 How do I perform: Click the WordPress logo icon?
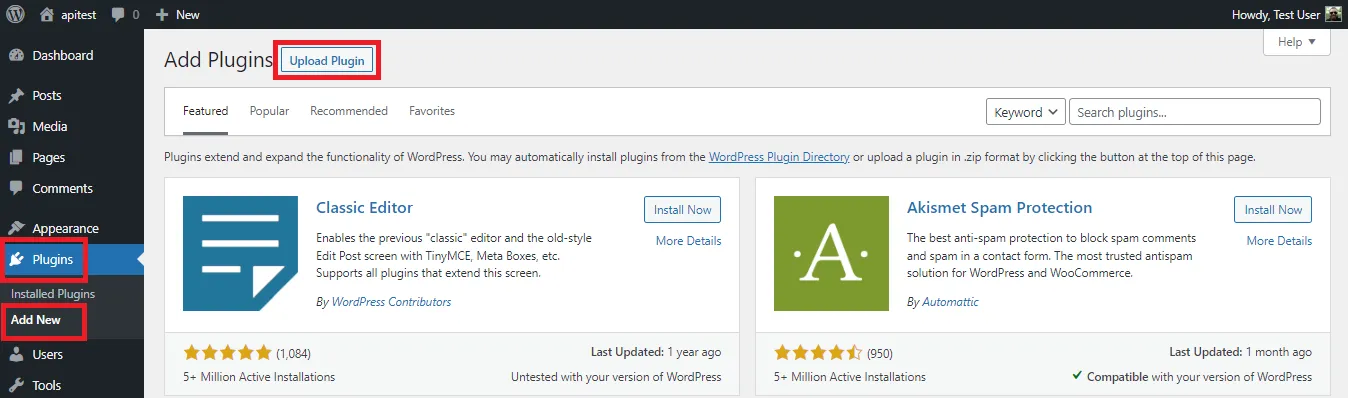tap(16, 15)
